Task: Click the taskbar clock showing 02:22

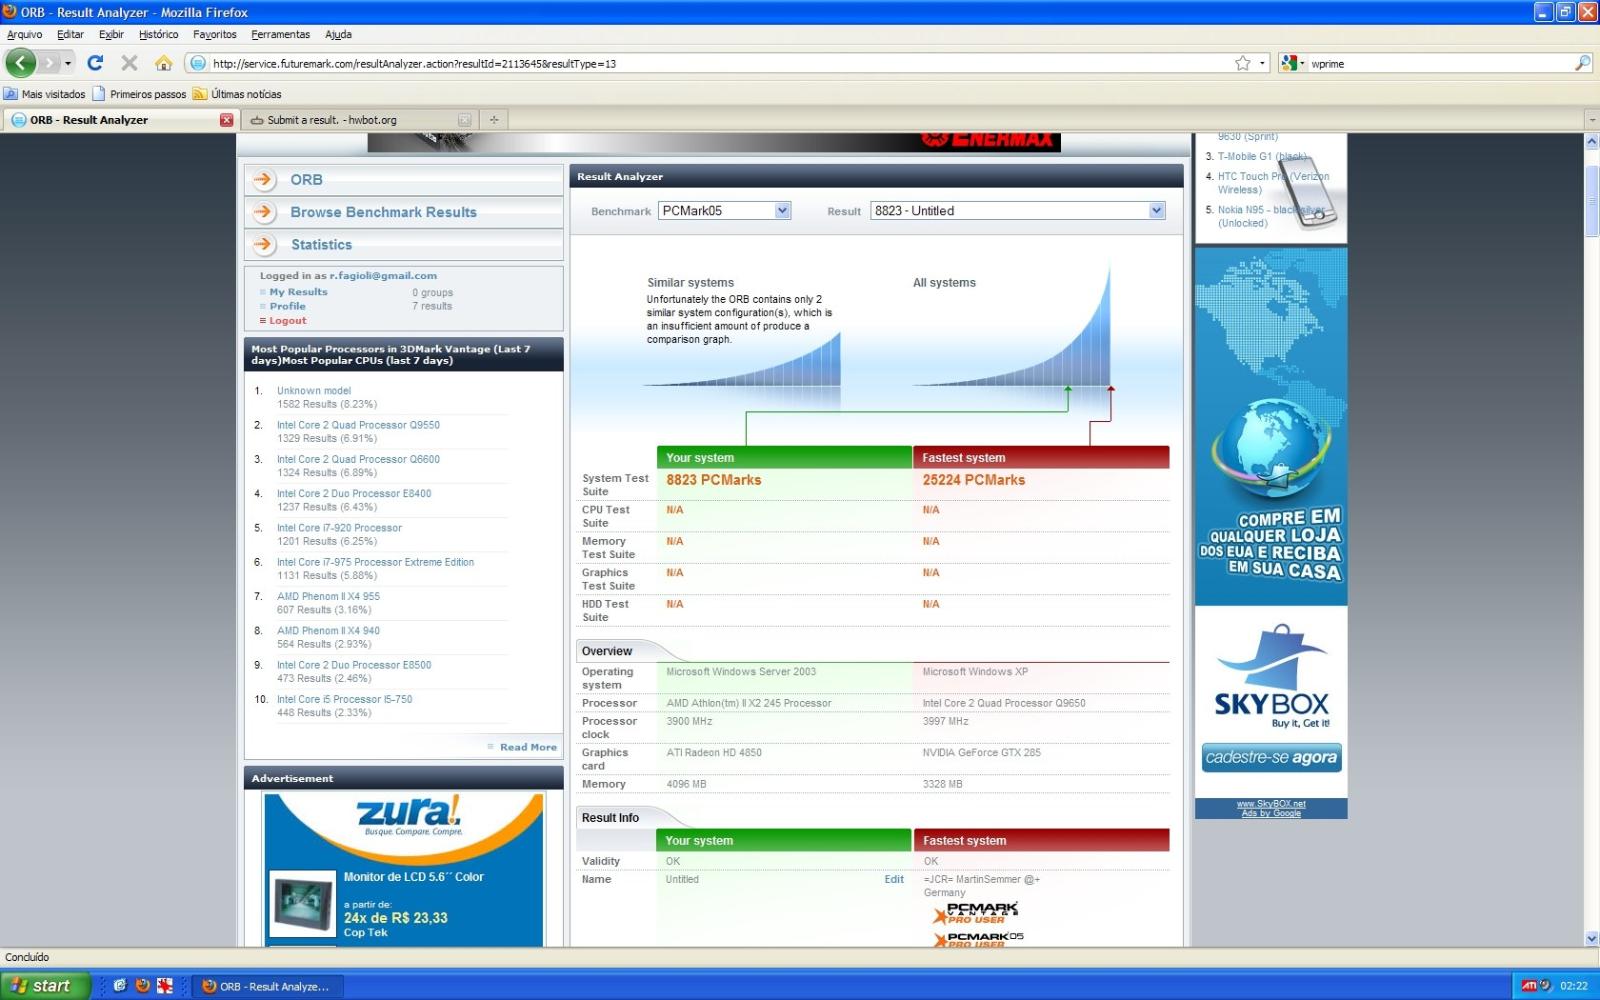Action: (1574, 986)
